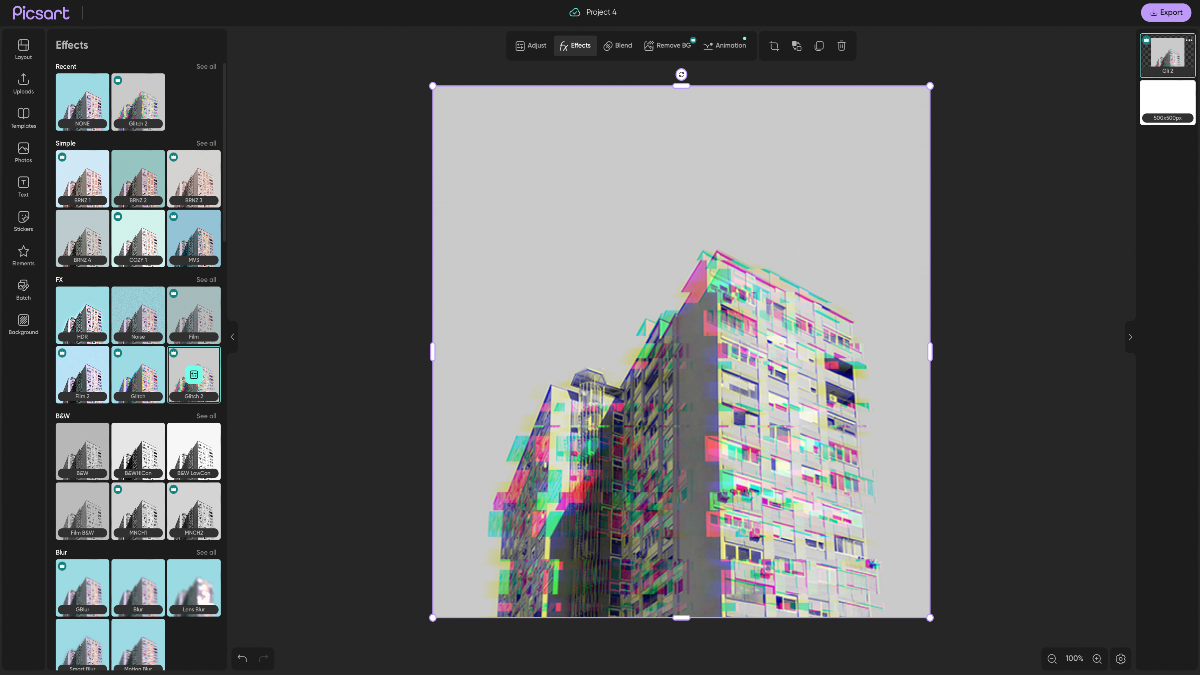Click the Export button
Viewport: 1200px width, 675px height.
pos(1166,12)
